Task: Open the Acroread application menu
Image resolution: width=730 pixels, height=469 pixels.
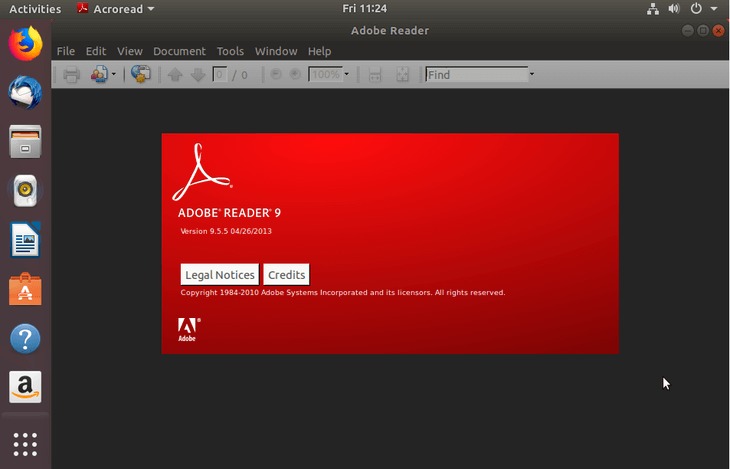Action: pos(115,9)
